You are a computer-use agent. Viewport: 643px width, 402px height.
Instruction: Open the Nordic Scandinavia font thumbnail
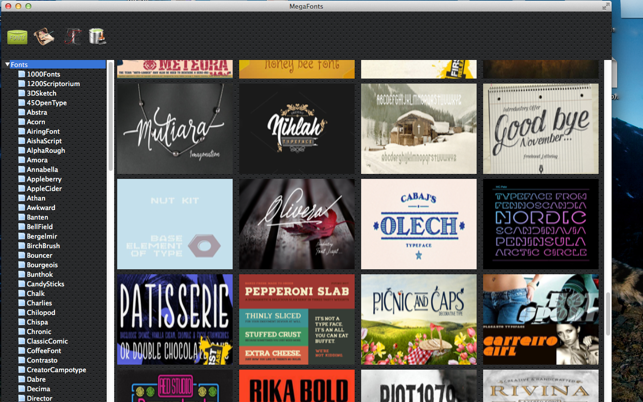click(541, 224)
